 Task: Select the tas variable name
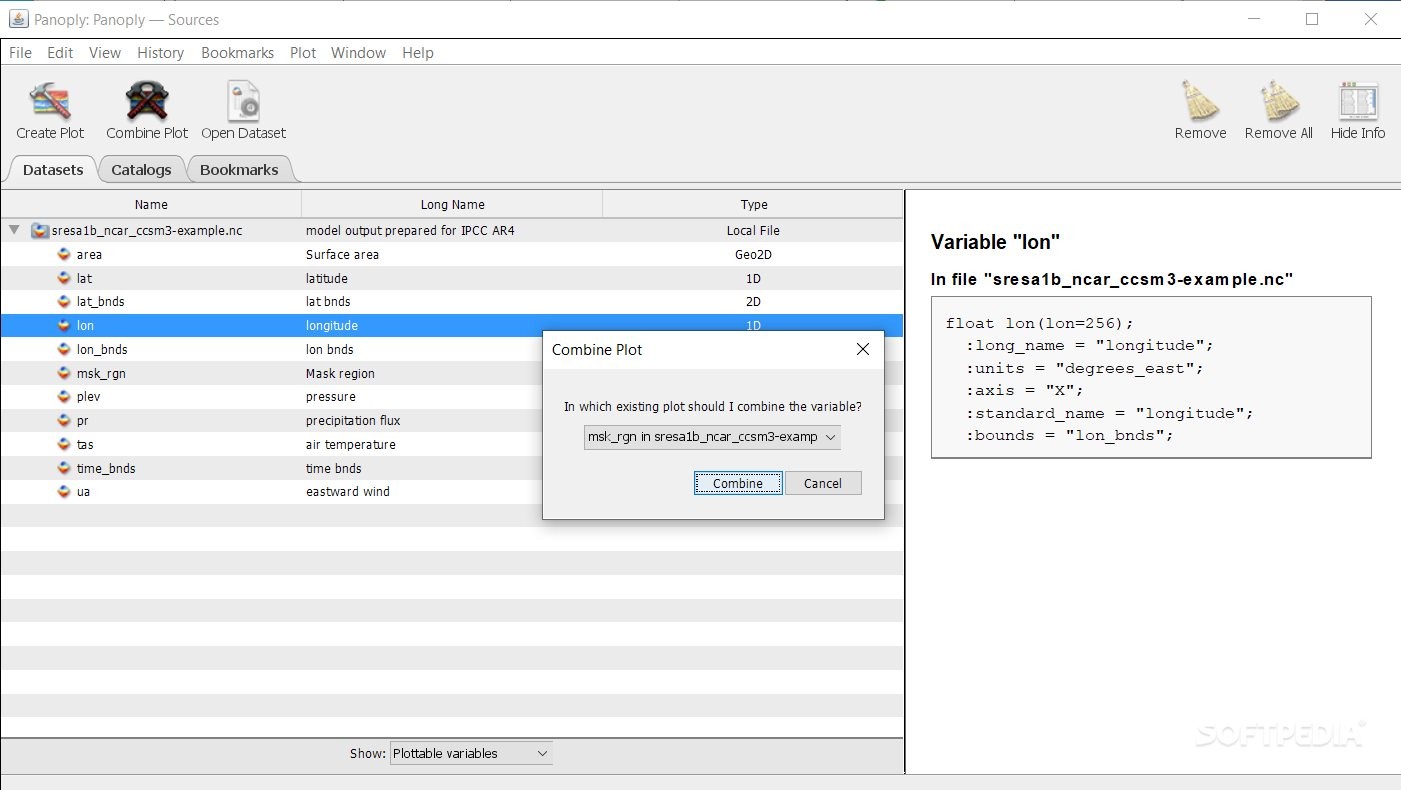[85, 444]
